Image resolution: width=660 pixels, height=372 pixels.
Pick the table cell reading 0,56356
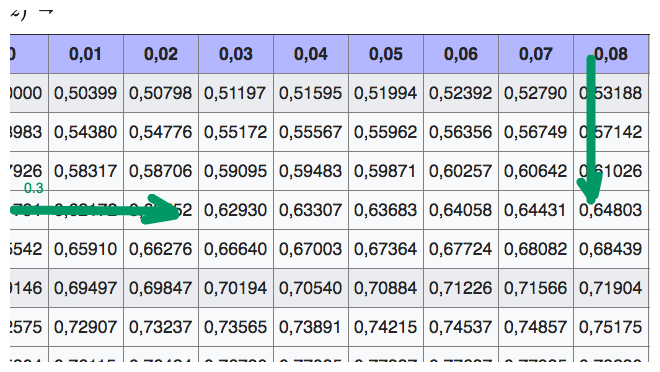[460, 132]
